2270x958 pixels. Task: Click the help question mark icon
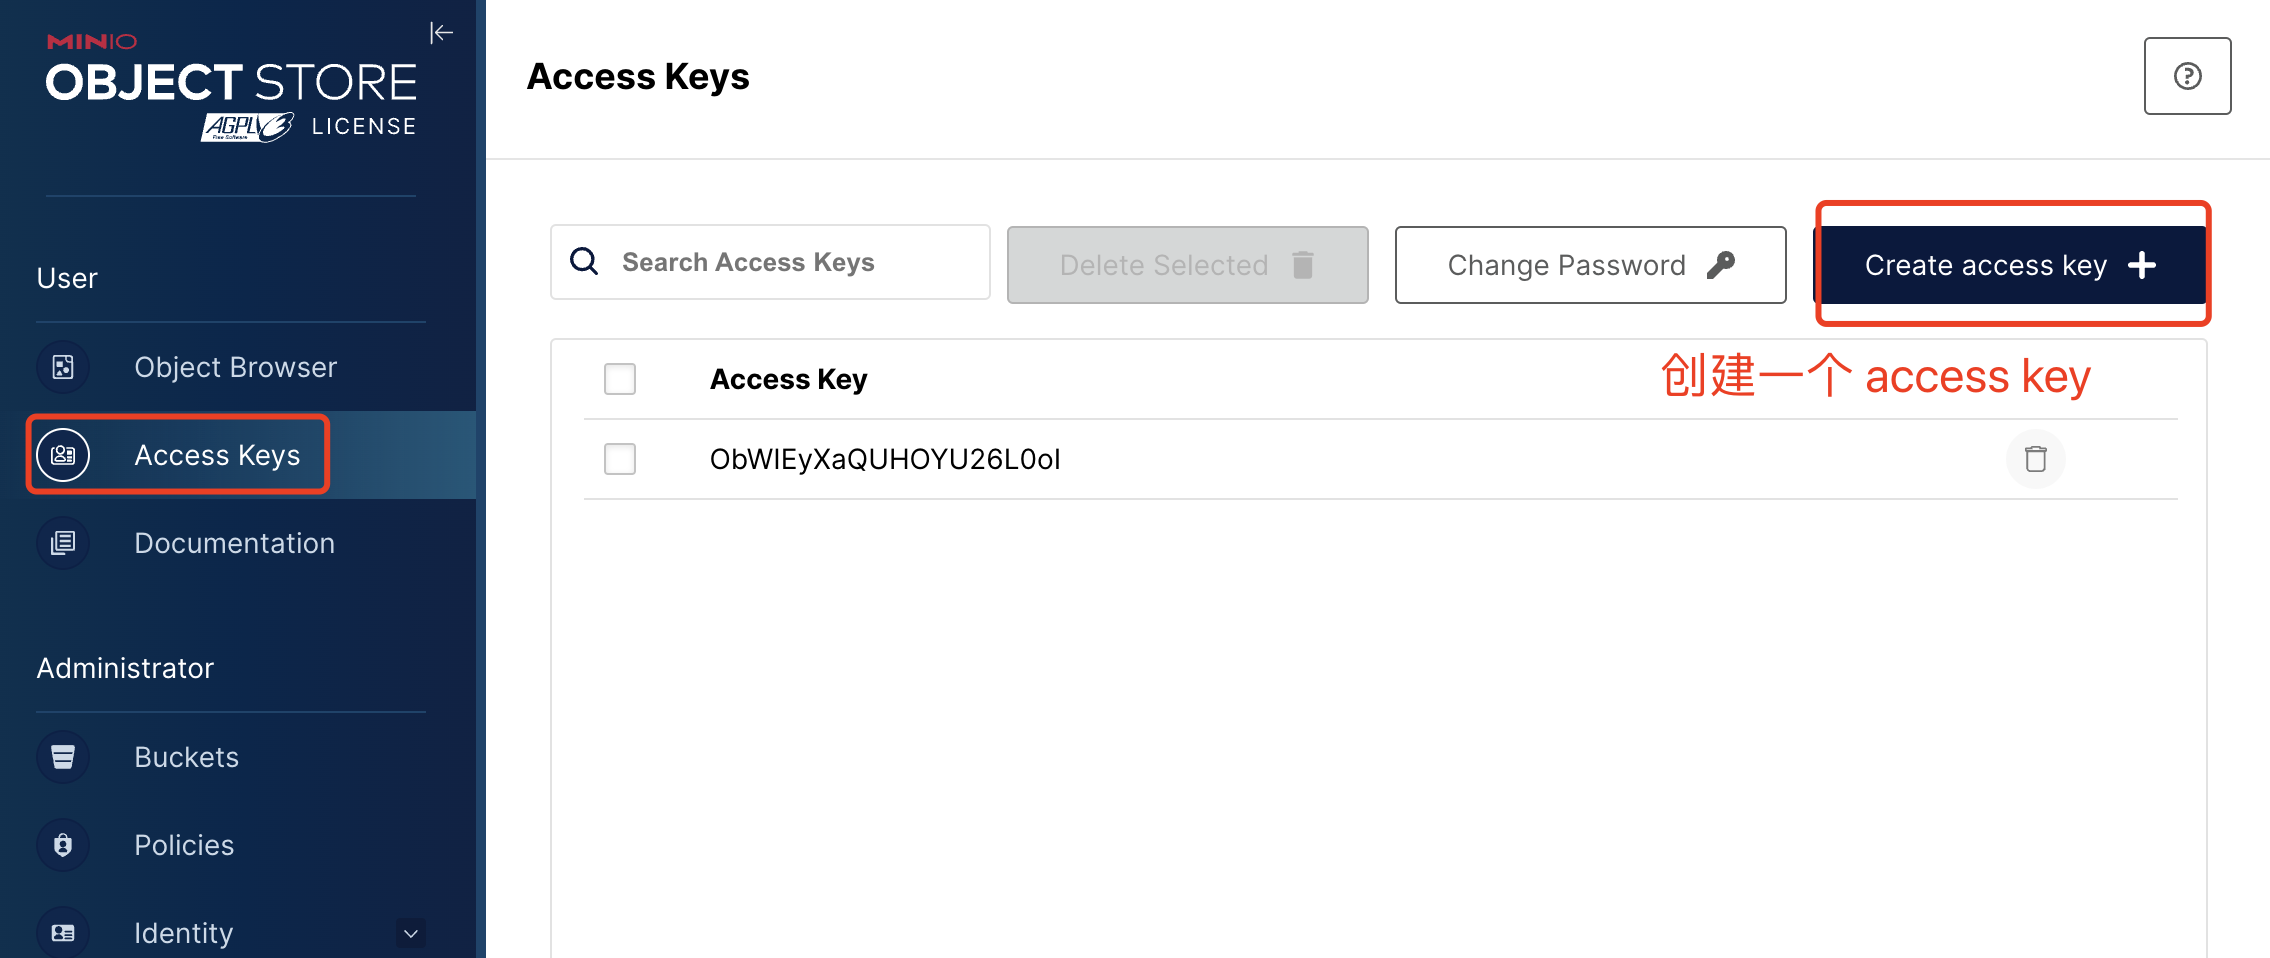pos(2186,75)
